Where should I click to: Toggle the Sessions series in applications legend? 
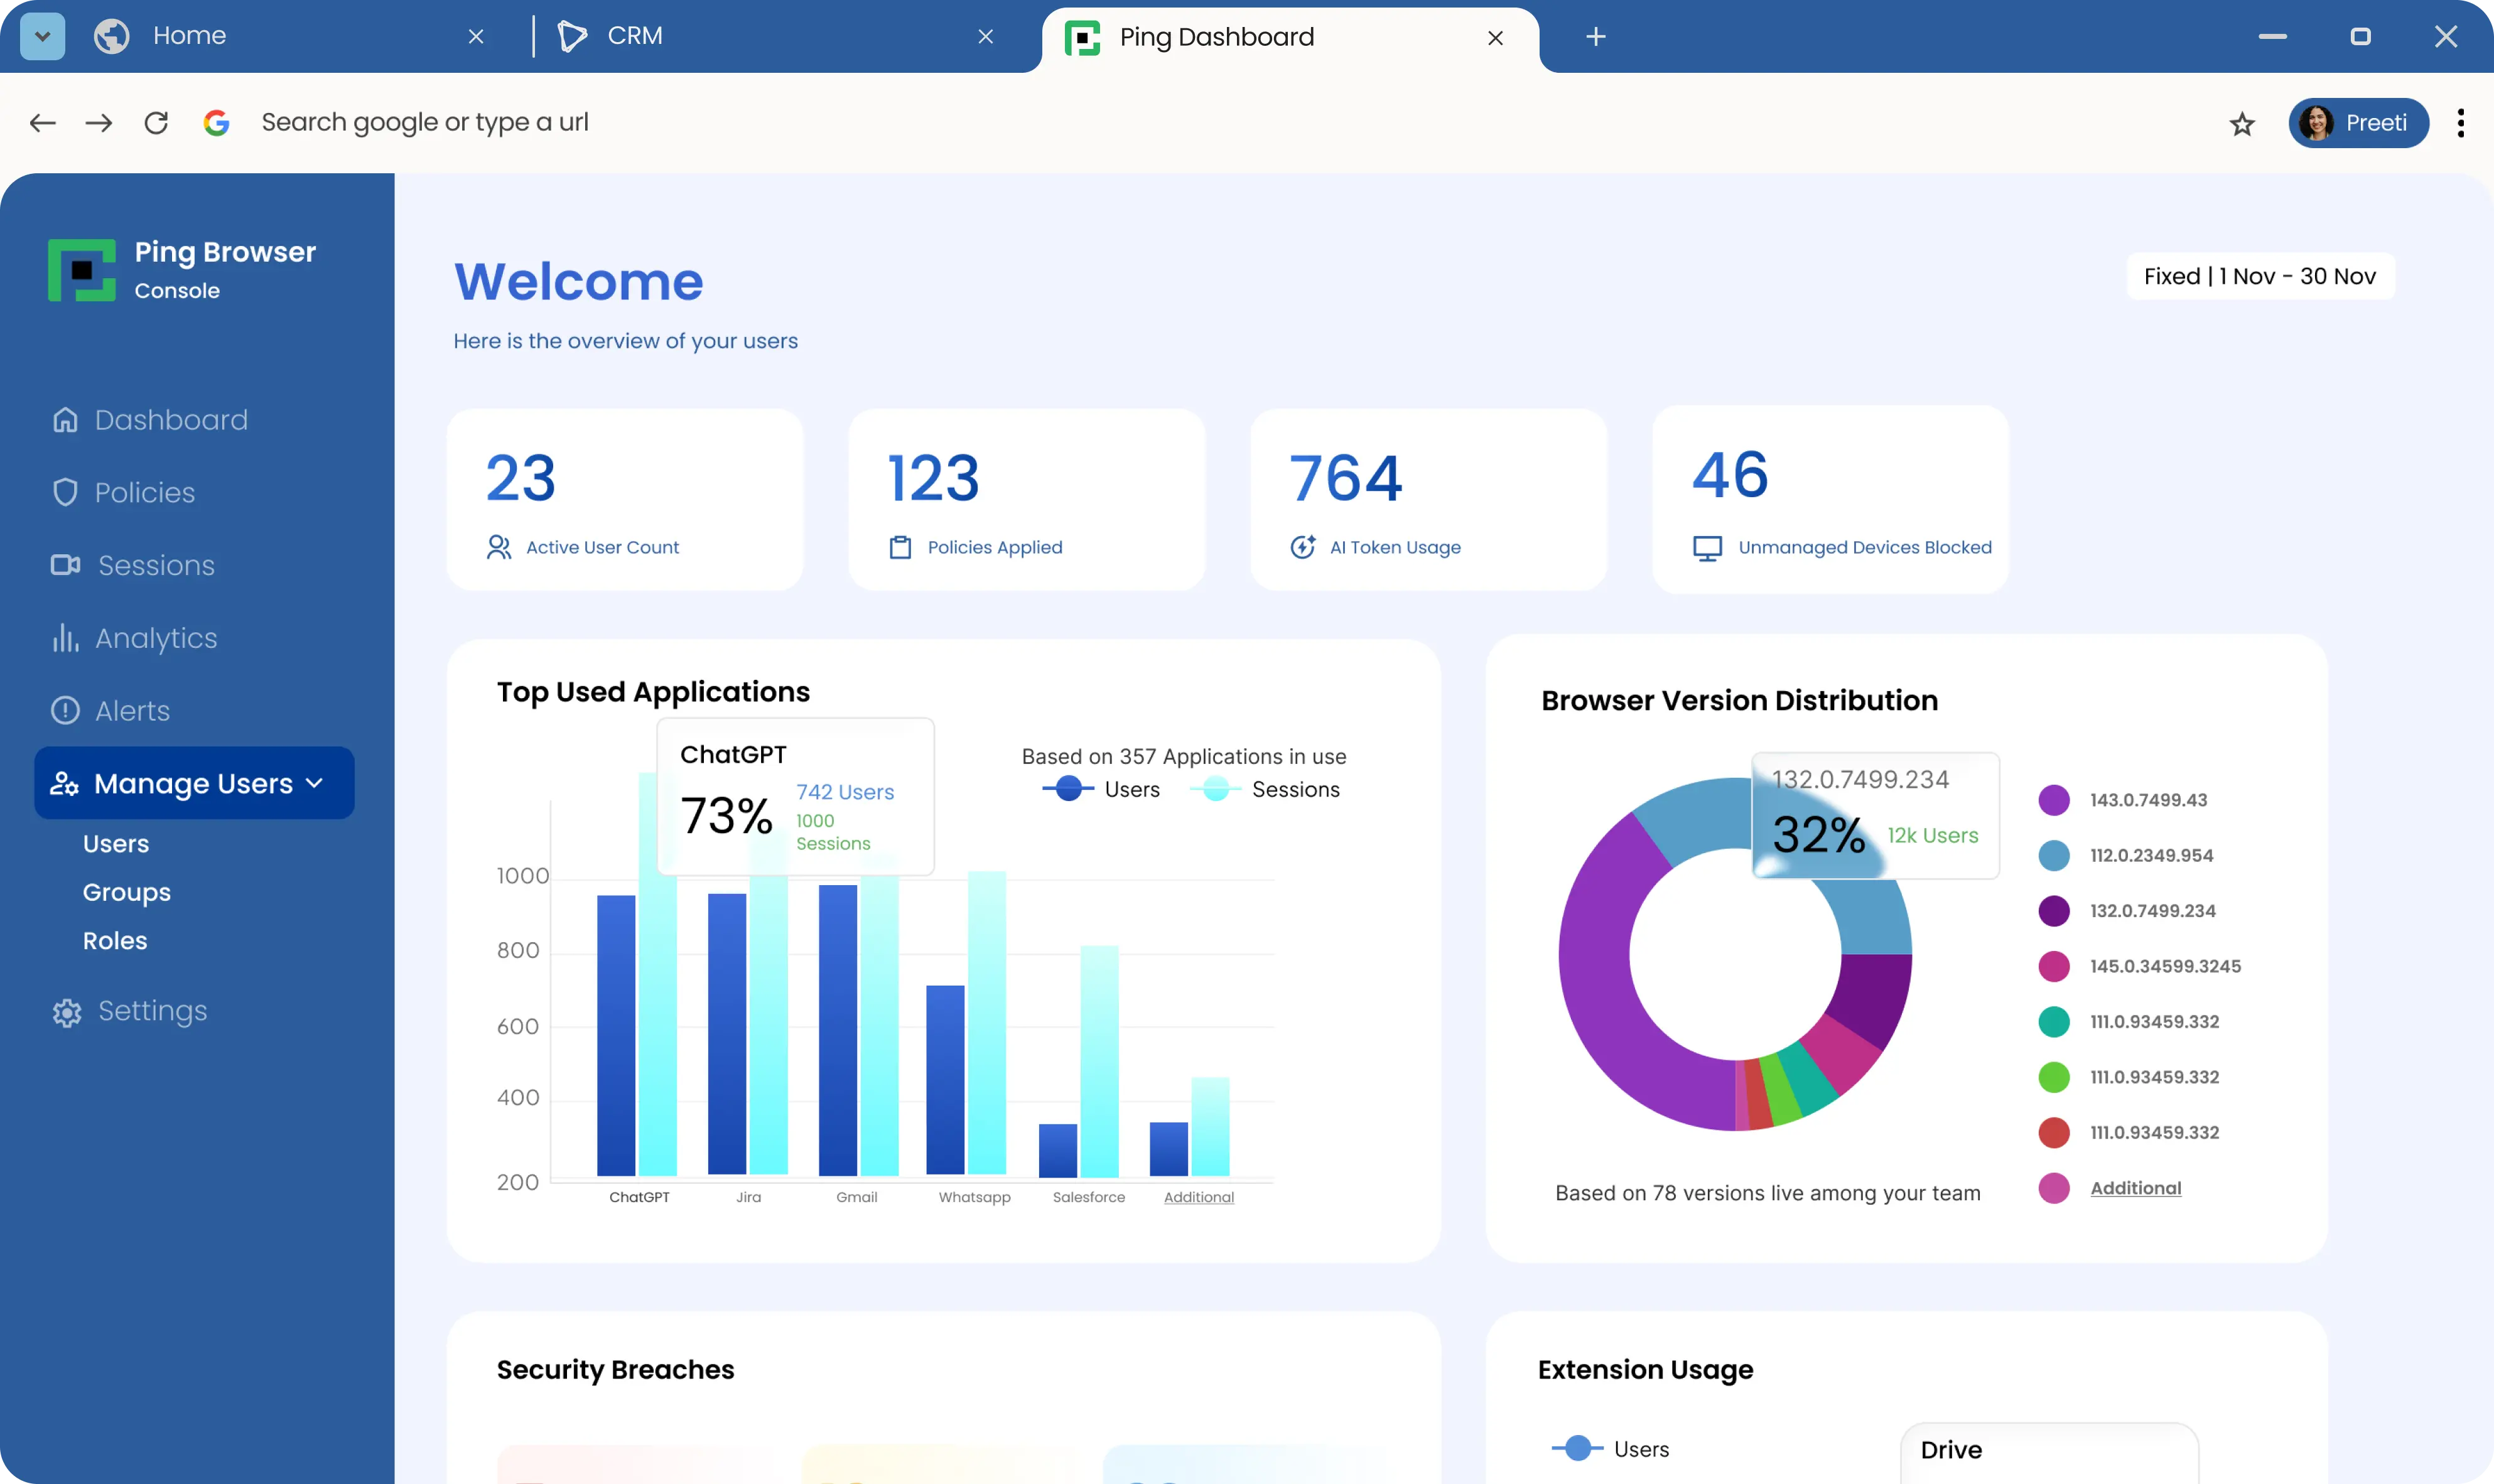click(1216, 789)
